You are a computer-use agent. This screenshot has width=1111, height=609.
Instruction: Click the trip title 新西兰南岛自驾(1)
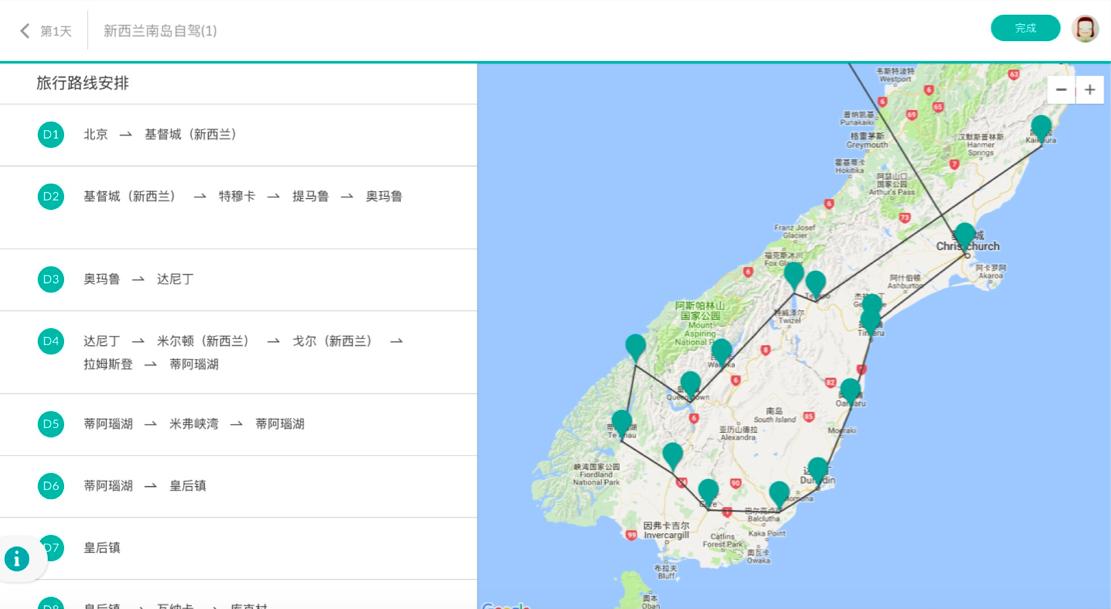tap(160, 30)
